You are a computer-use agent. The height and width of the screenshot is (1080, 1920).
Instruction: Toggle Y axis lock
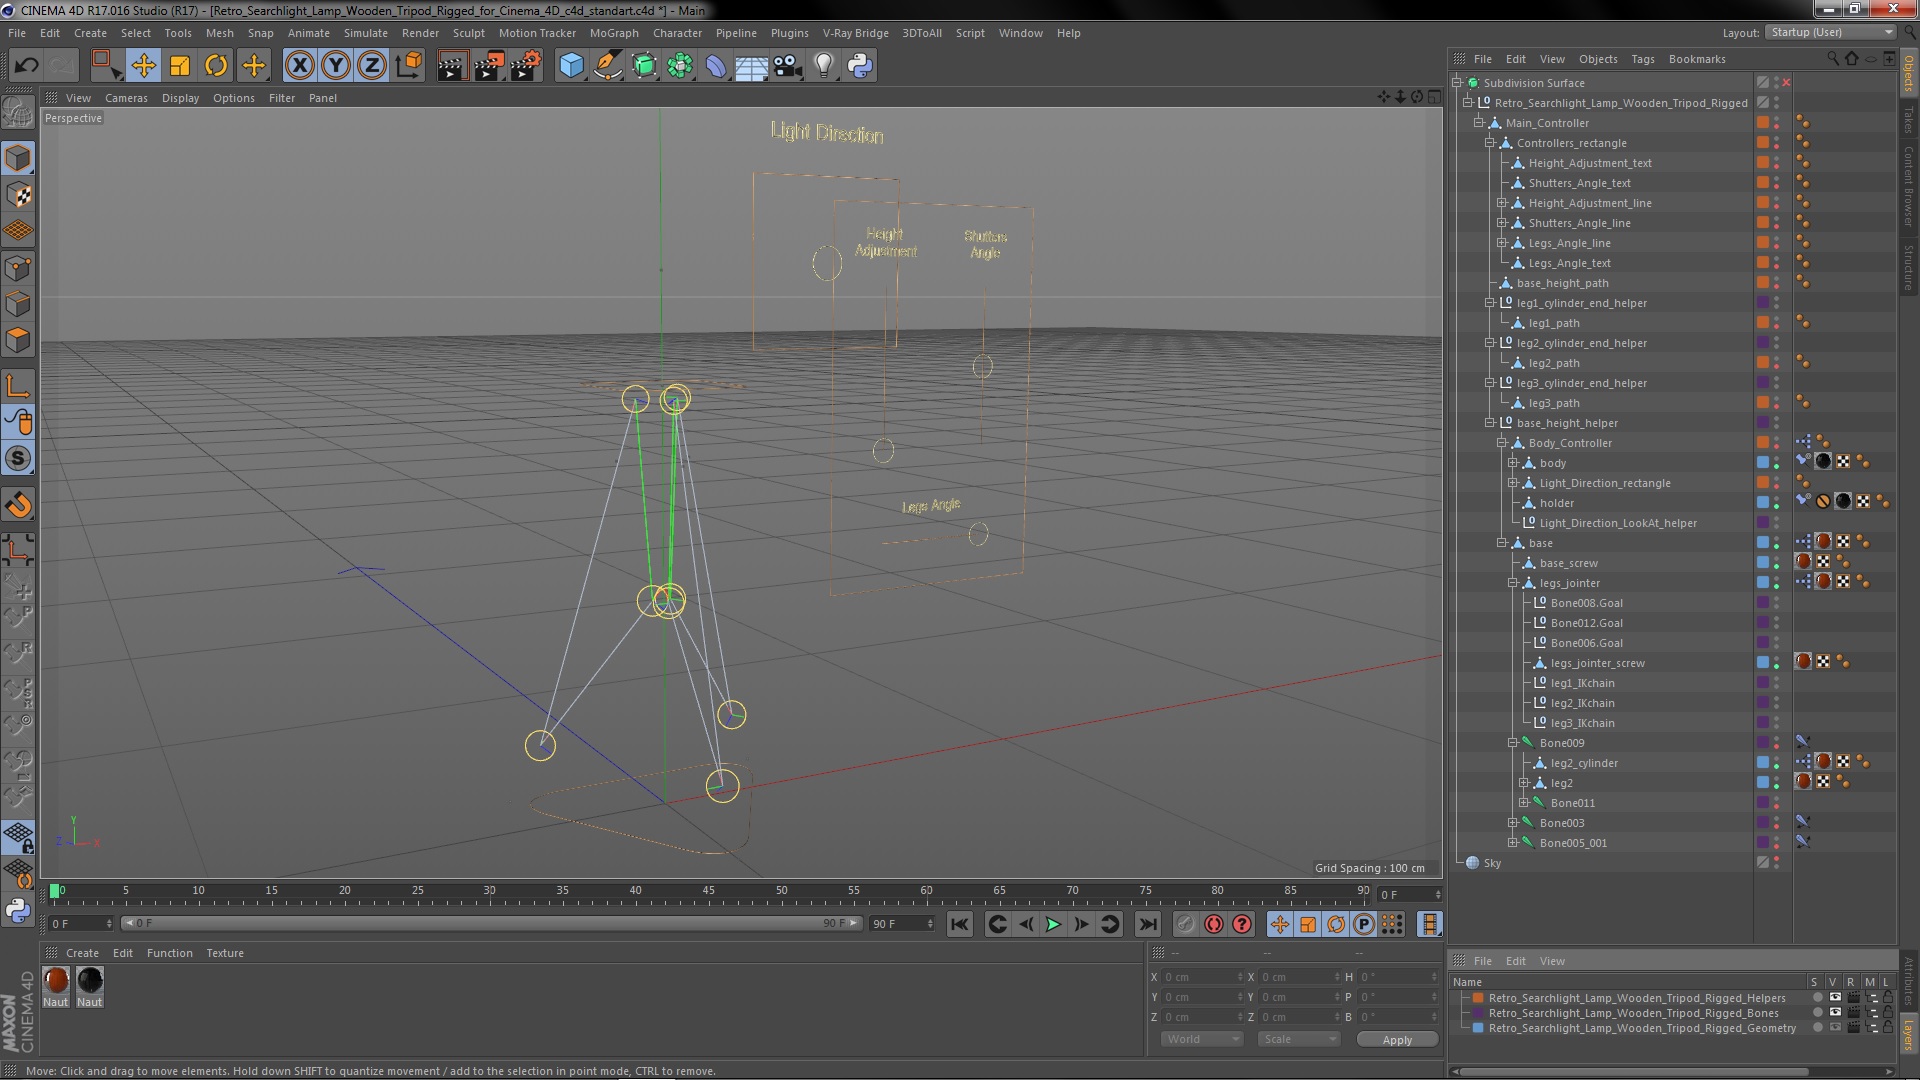tap(336, 66)
